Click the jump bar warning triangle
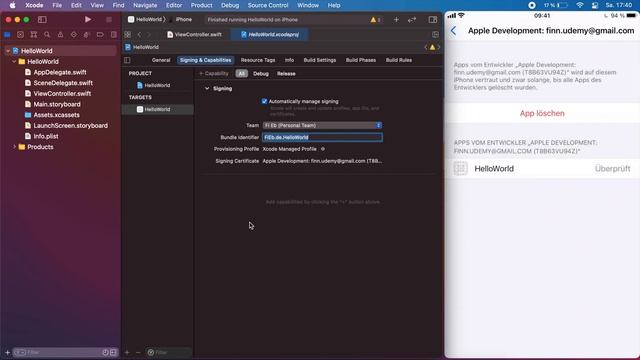640x360 pixels. pyautogui.click(x=432, y=47)
